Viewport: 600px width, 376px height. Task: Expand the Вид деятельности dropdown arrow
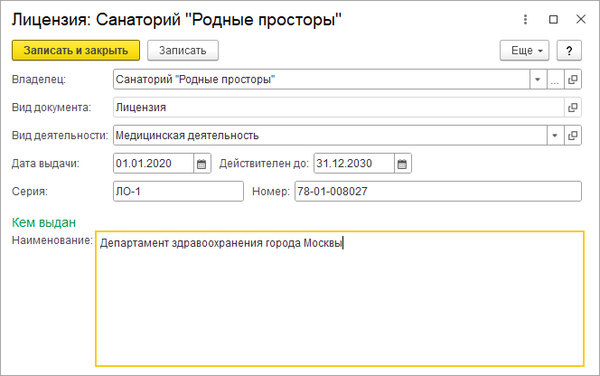click(555, 135)
